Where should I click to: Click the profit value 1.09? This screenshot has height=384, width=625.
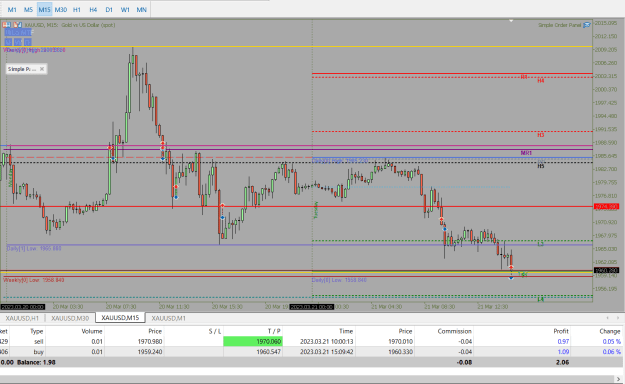(563, 352)
